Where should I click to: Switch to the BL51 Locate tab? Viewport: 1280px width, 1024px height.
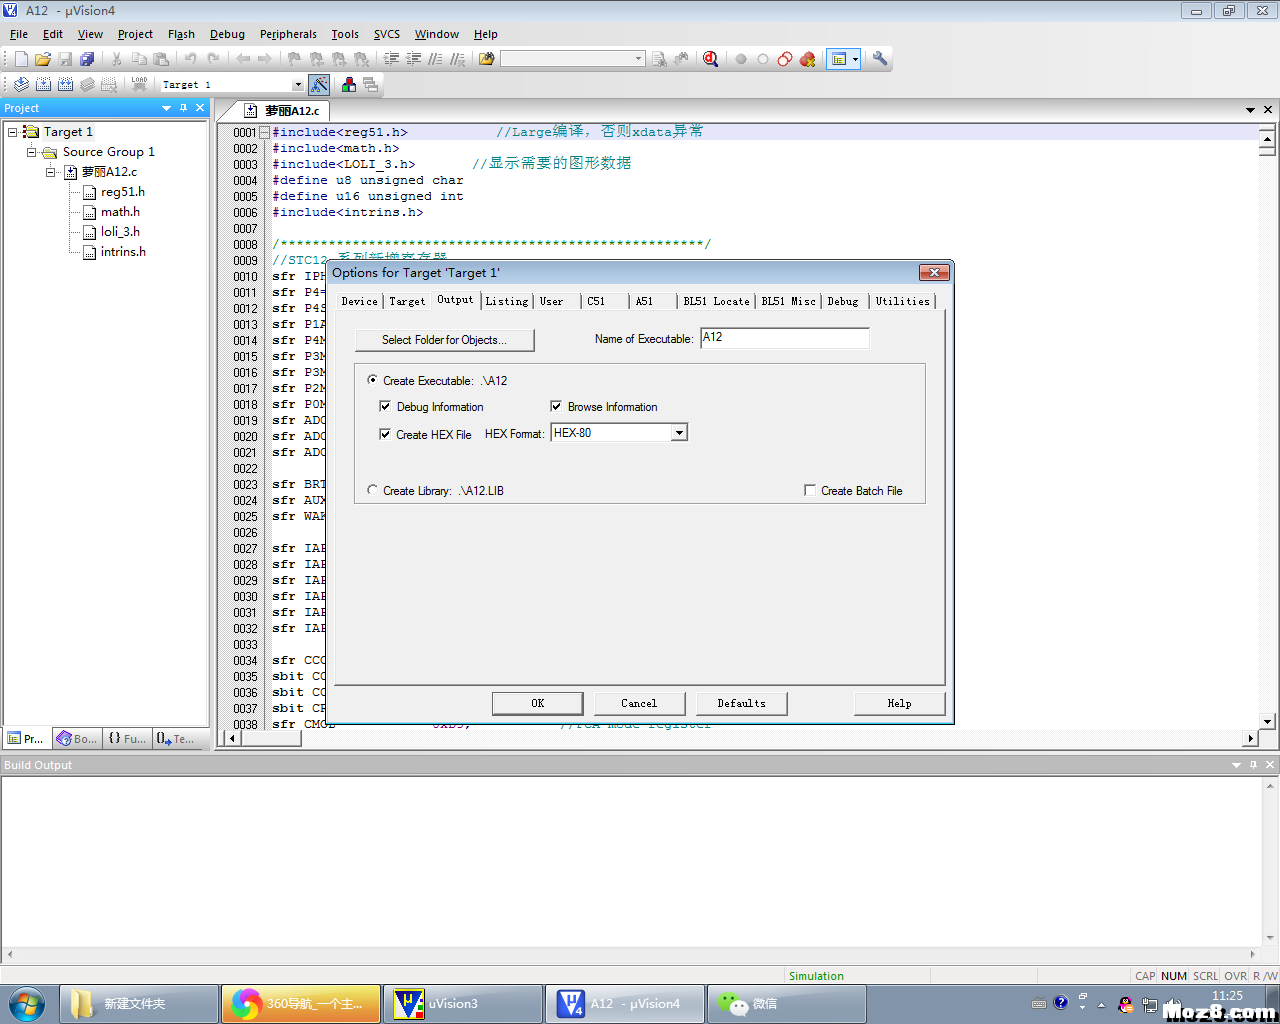[716, 301]
